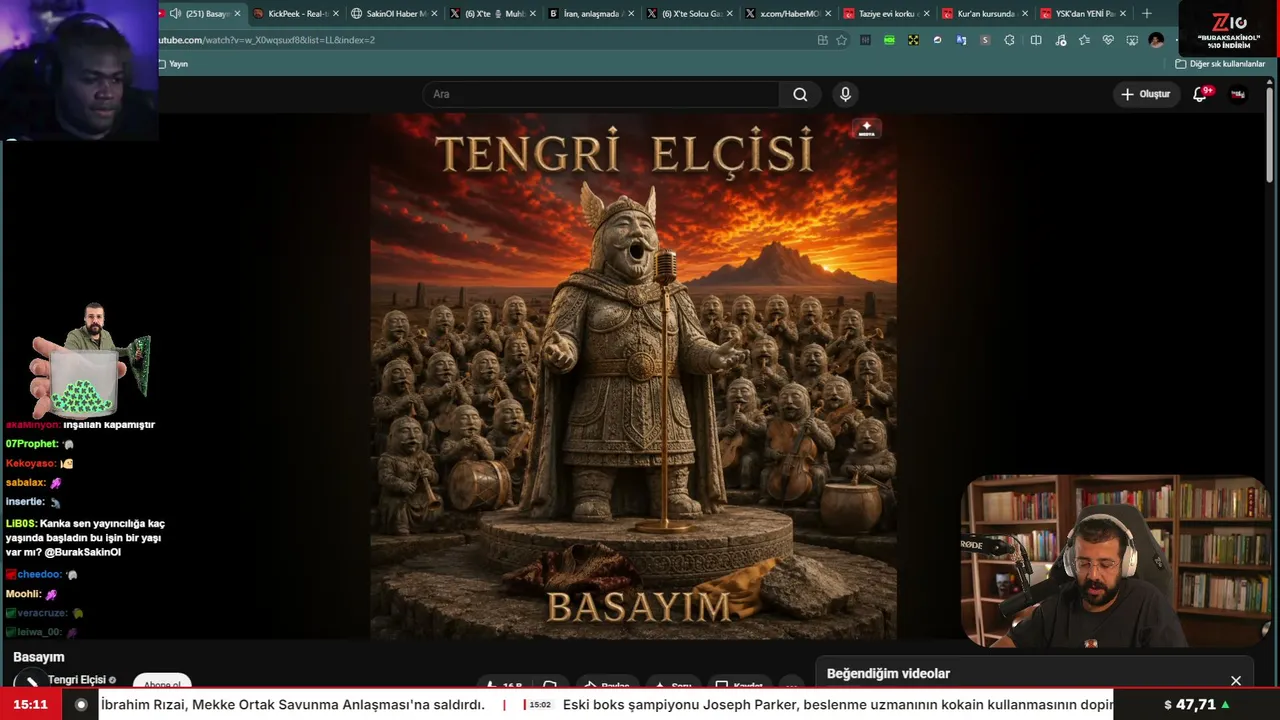Close the Taziye evi korku tab
Viewport: 1280px width, 720px height.
click(926, 14)
